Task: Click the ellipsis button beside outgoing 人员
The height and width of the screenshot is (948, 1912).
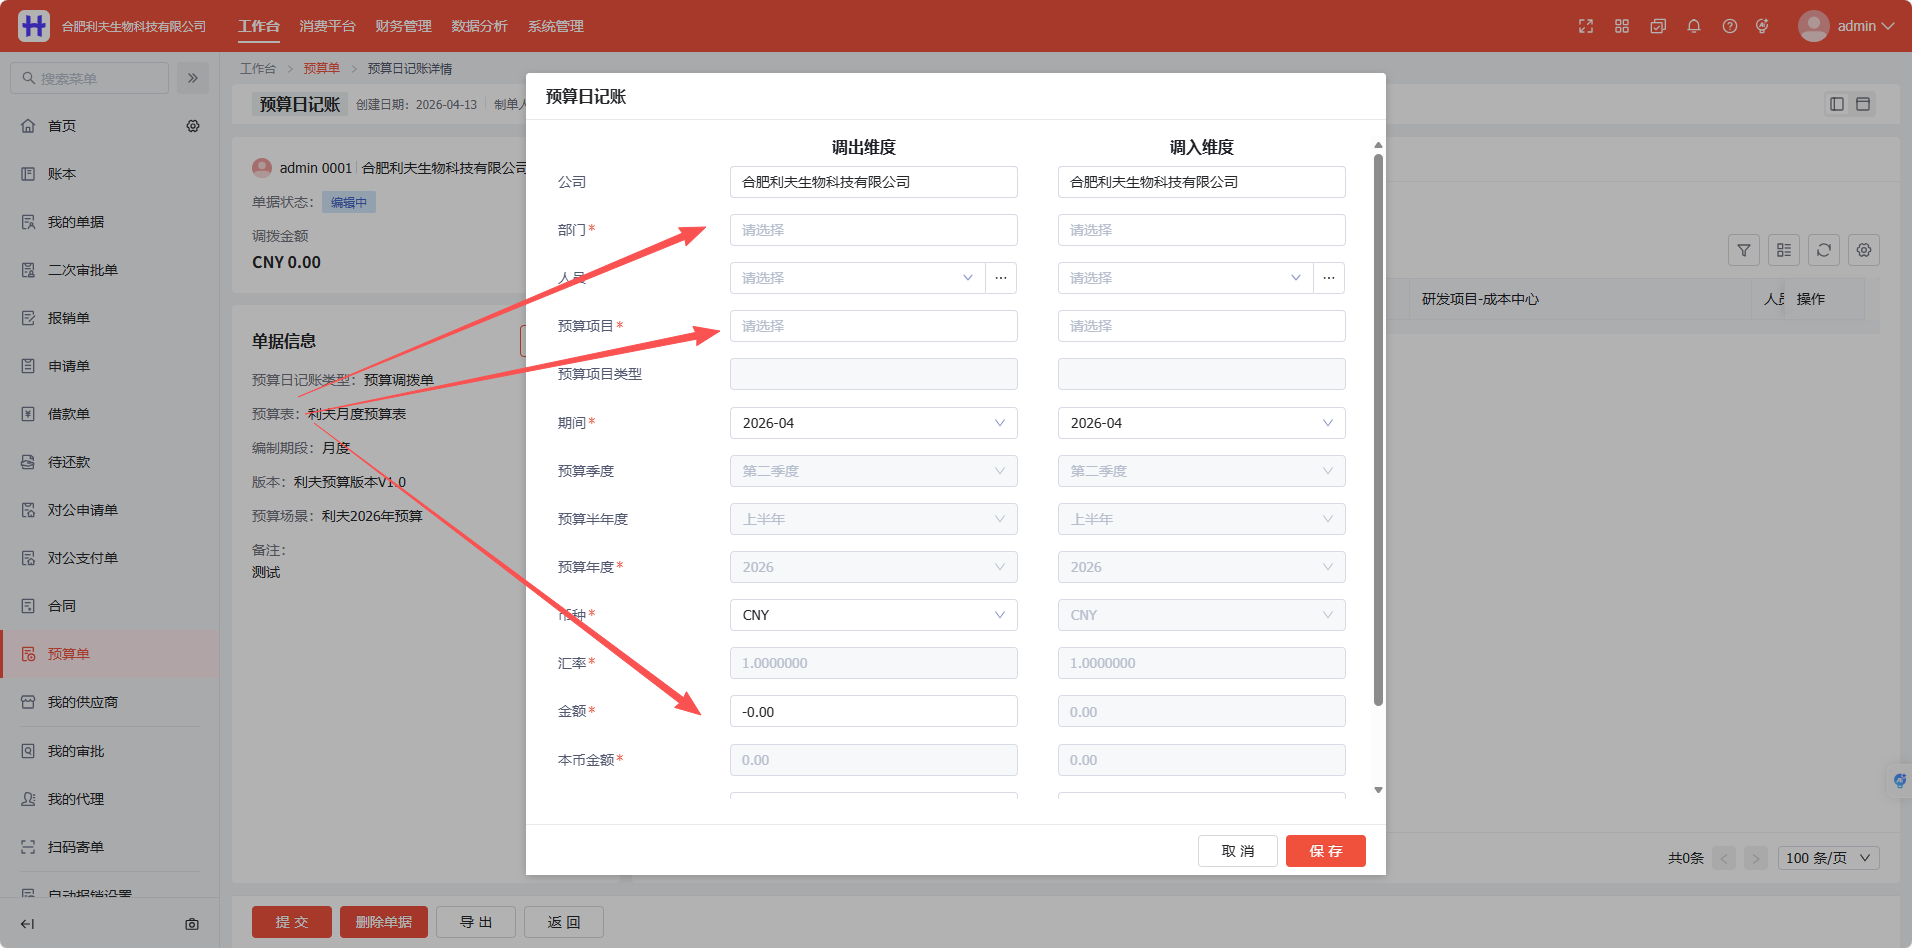Action: coord(1001,278)
